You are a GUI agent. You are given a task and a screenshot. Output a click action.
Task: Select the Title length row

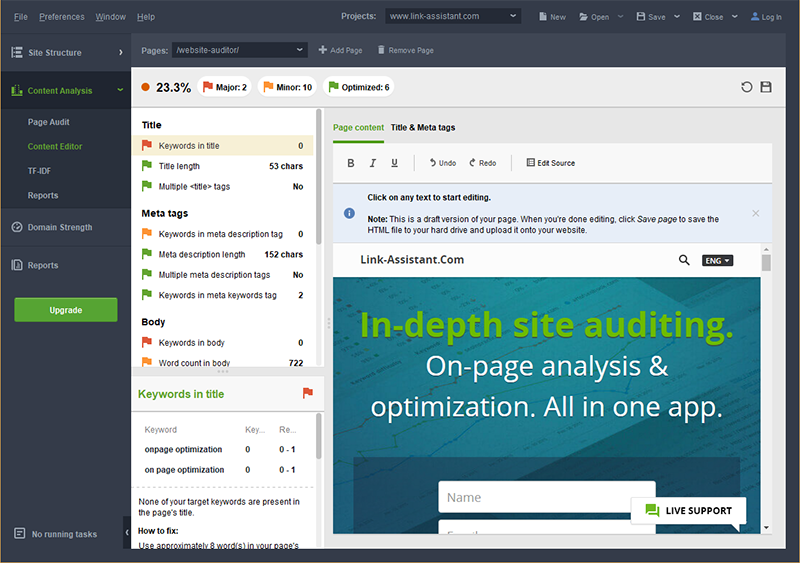click(x=223, y=166)
